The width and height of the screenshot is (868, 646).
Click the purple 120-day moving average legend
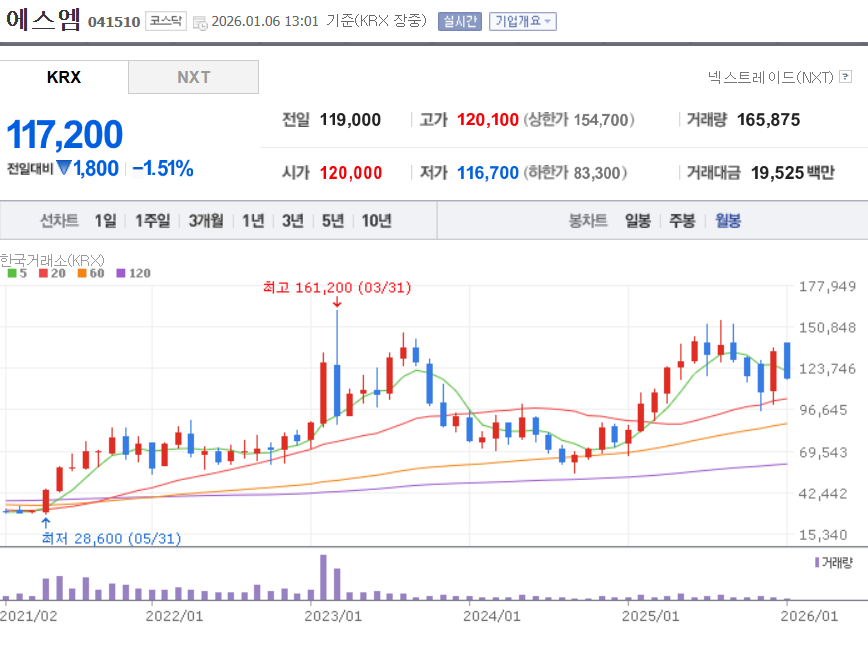click(x=133, y=273)
